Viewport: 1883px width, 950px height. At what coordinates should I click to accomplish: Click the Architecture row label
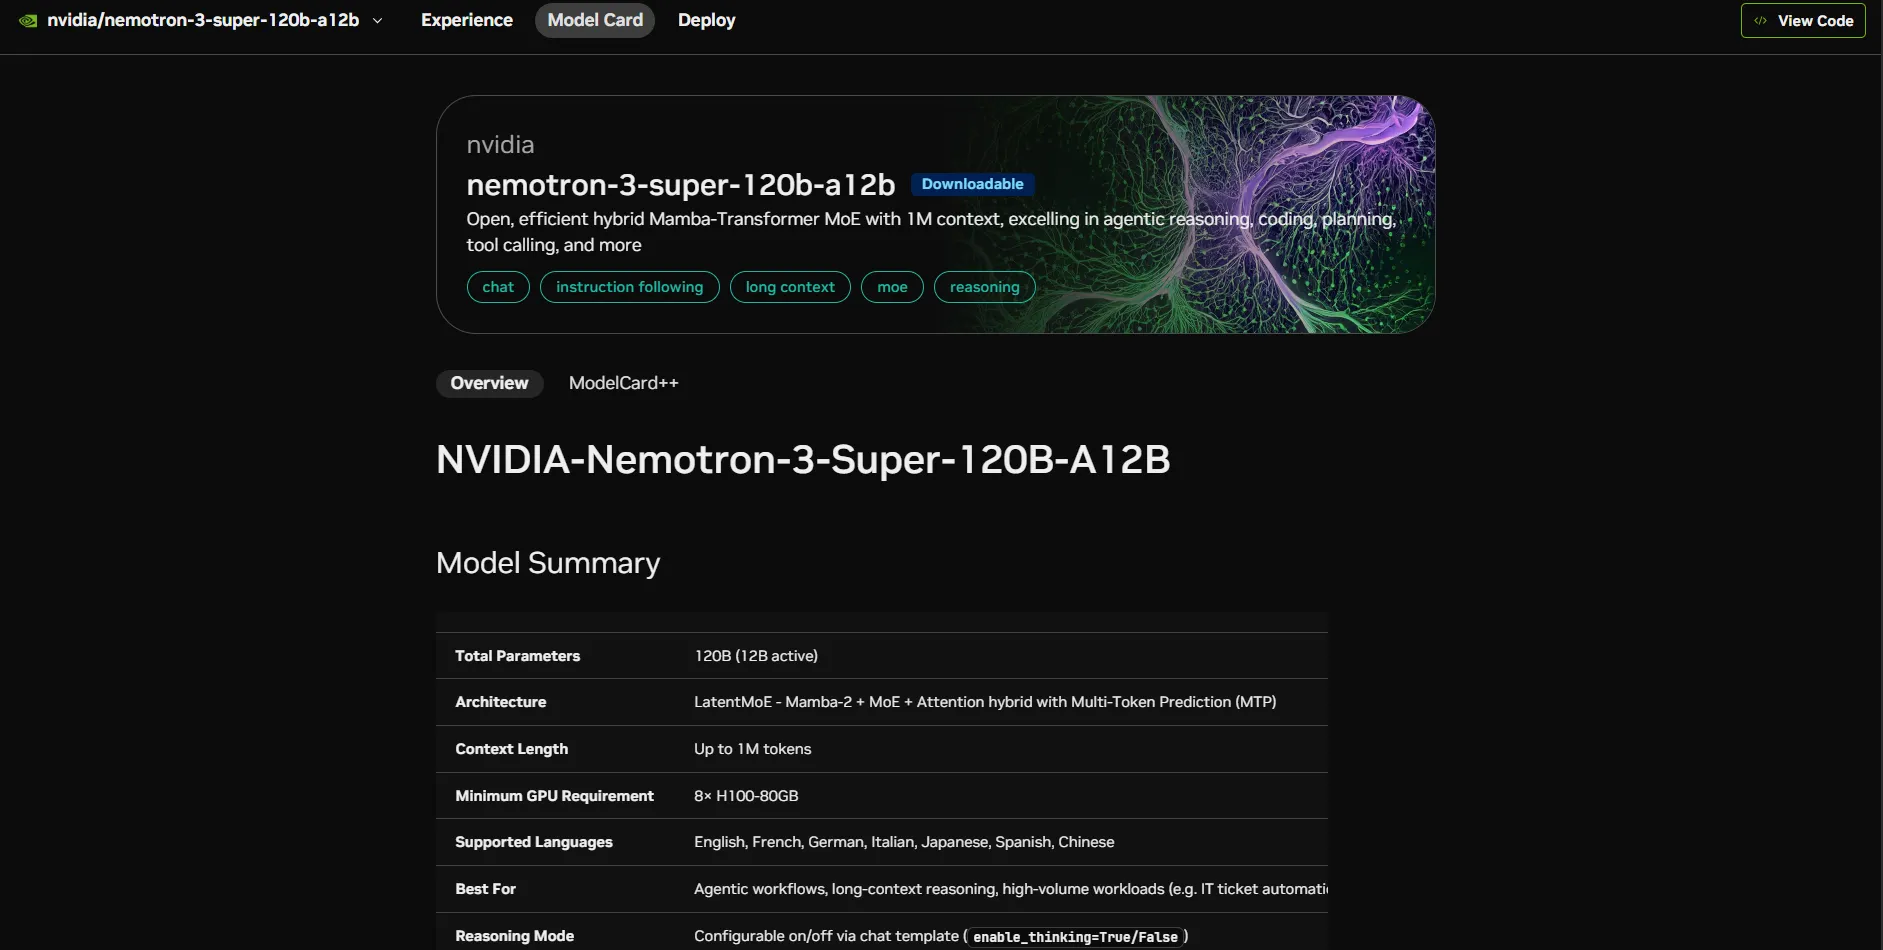point(500,702)
